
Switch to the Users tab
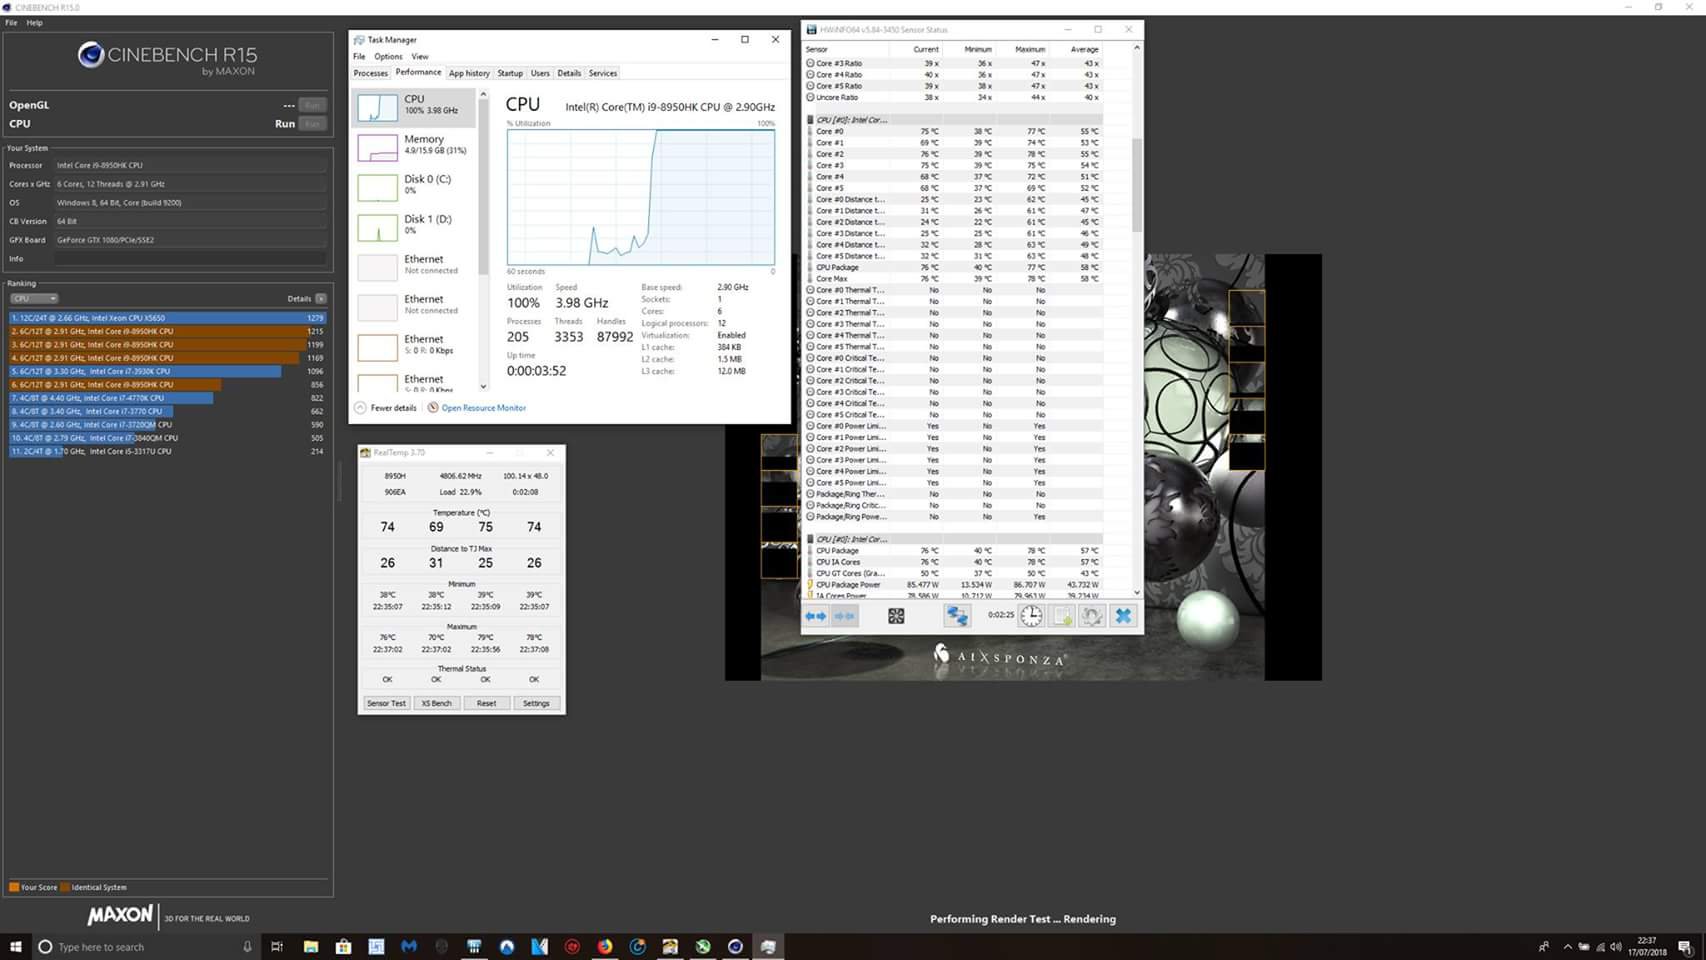pos(540,73)
